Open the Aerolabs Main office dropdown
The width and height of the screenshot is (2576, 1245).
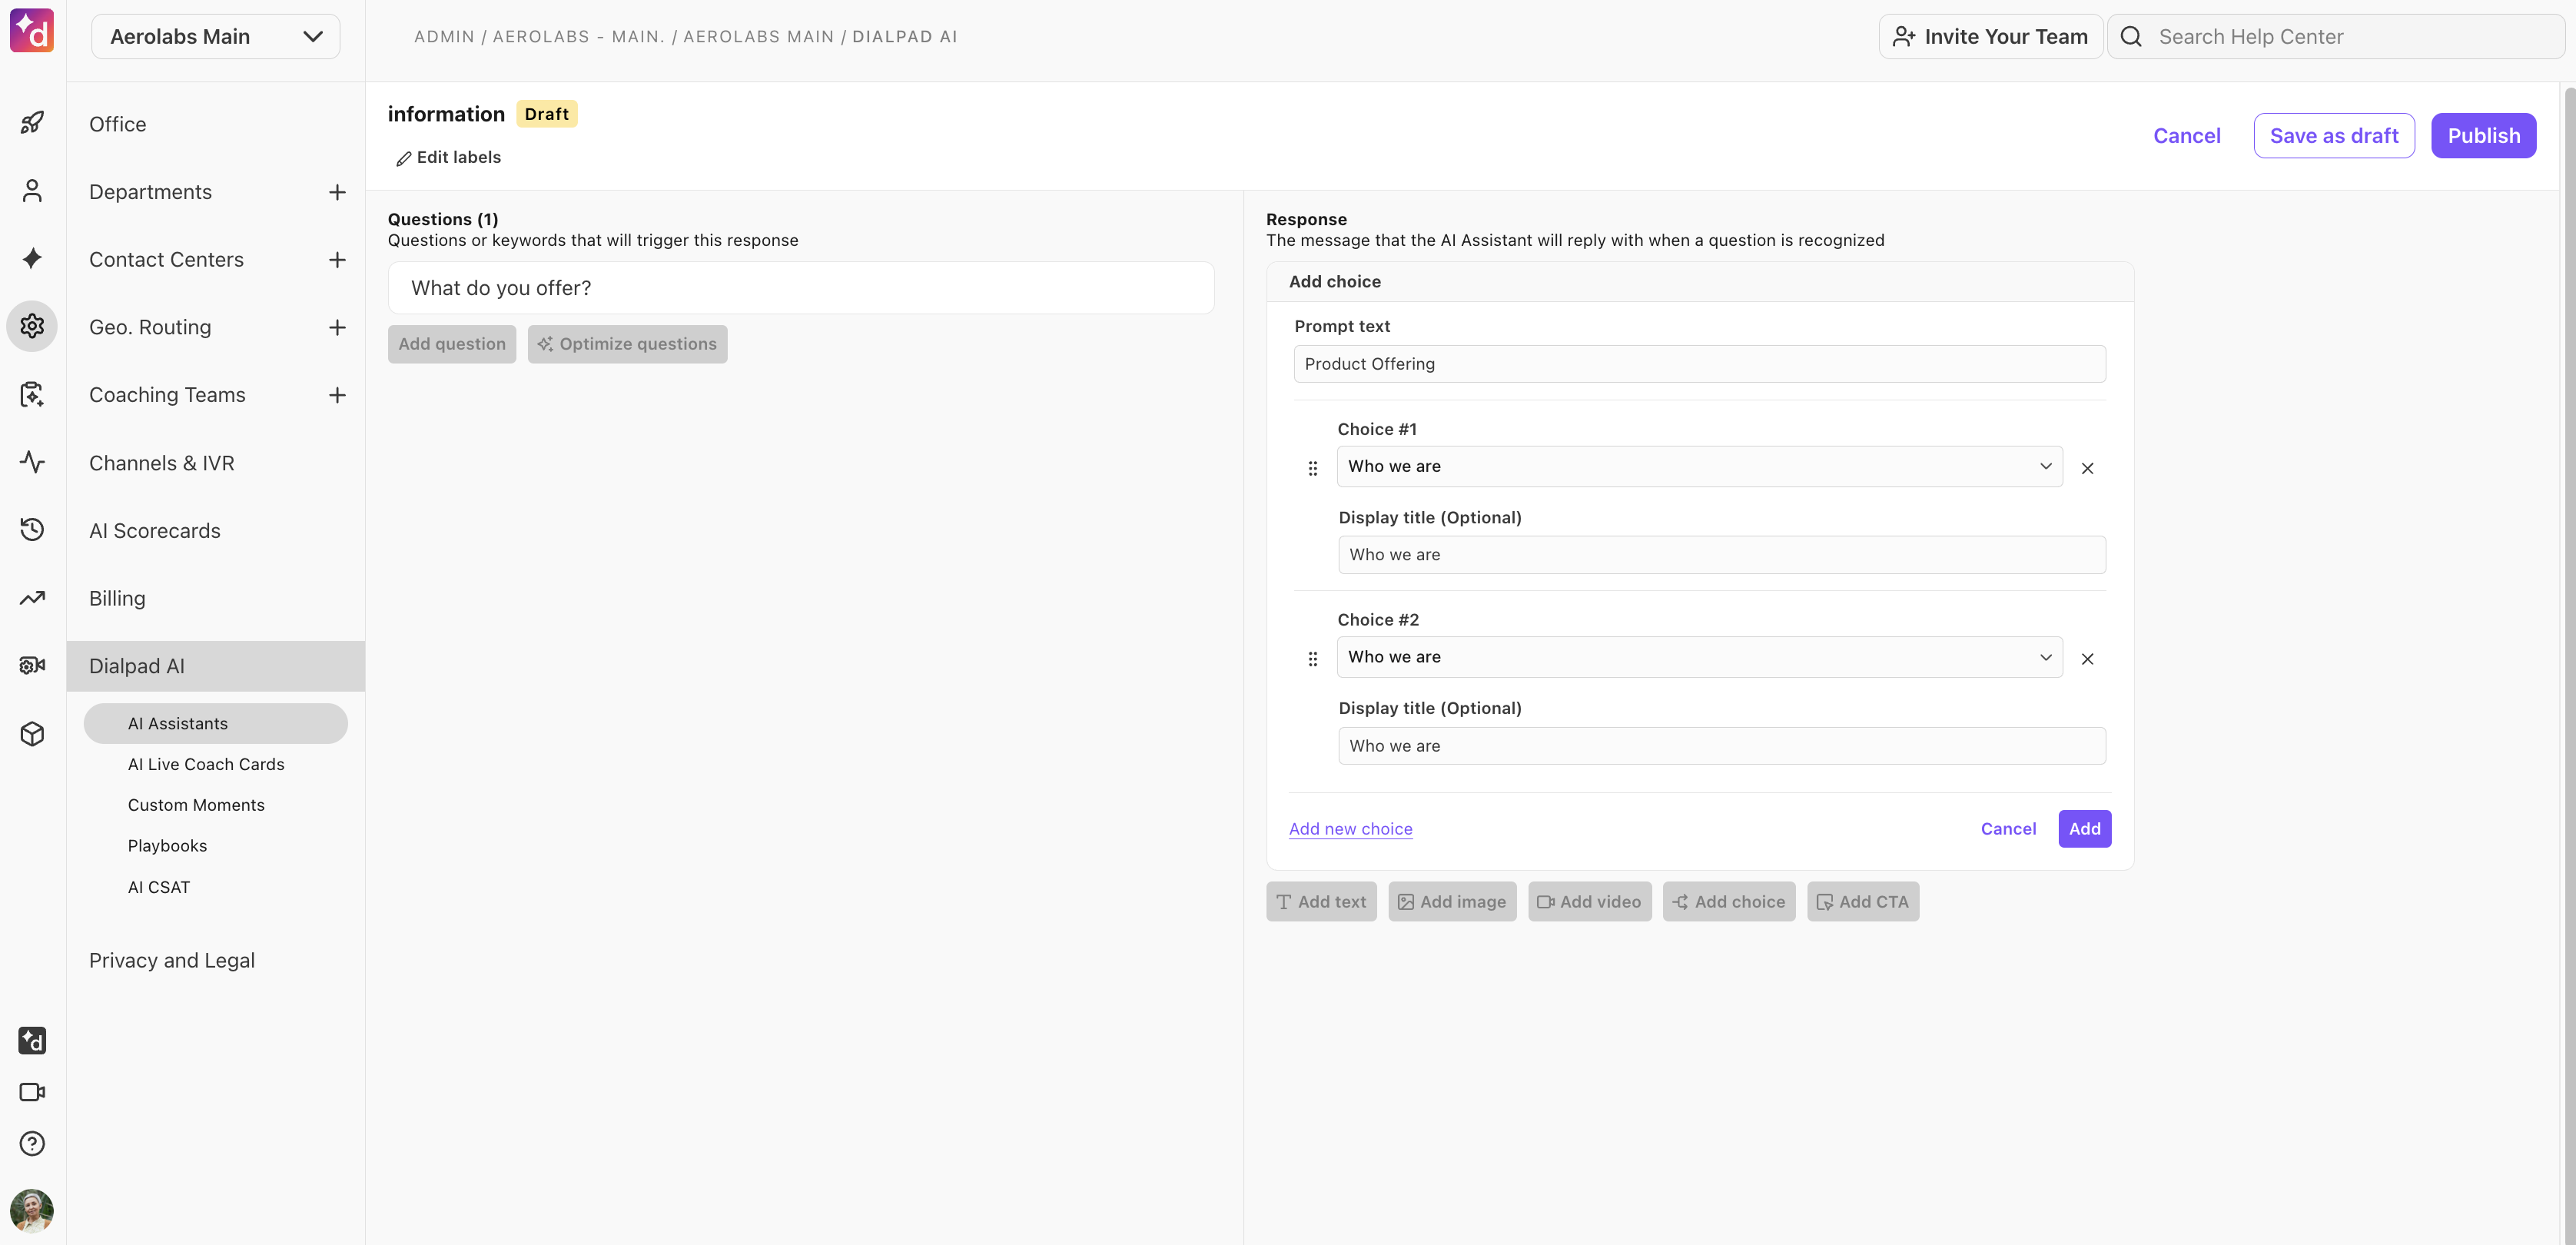[x=216, y=36]
